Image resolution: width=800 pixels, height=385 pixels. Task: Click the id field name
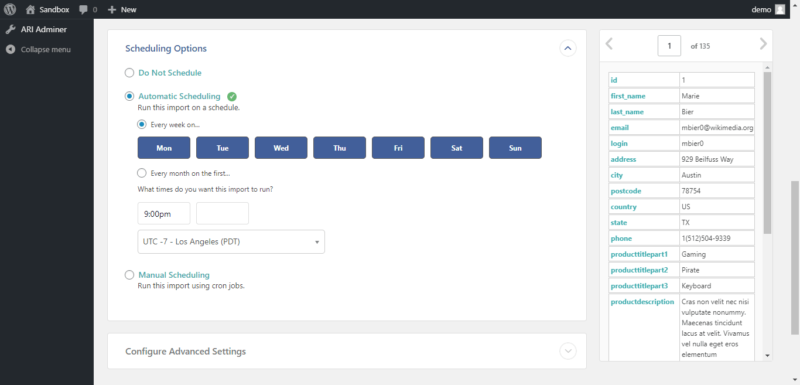(x=614, y=80)
